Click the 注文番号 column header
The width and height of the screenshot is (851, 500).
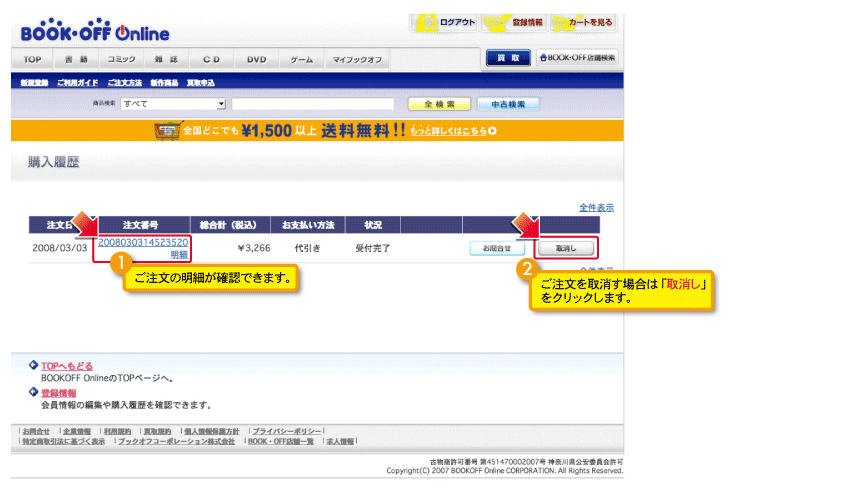pos(141,225)
